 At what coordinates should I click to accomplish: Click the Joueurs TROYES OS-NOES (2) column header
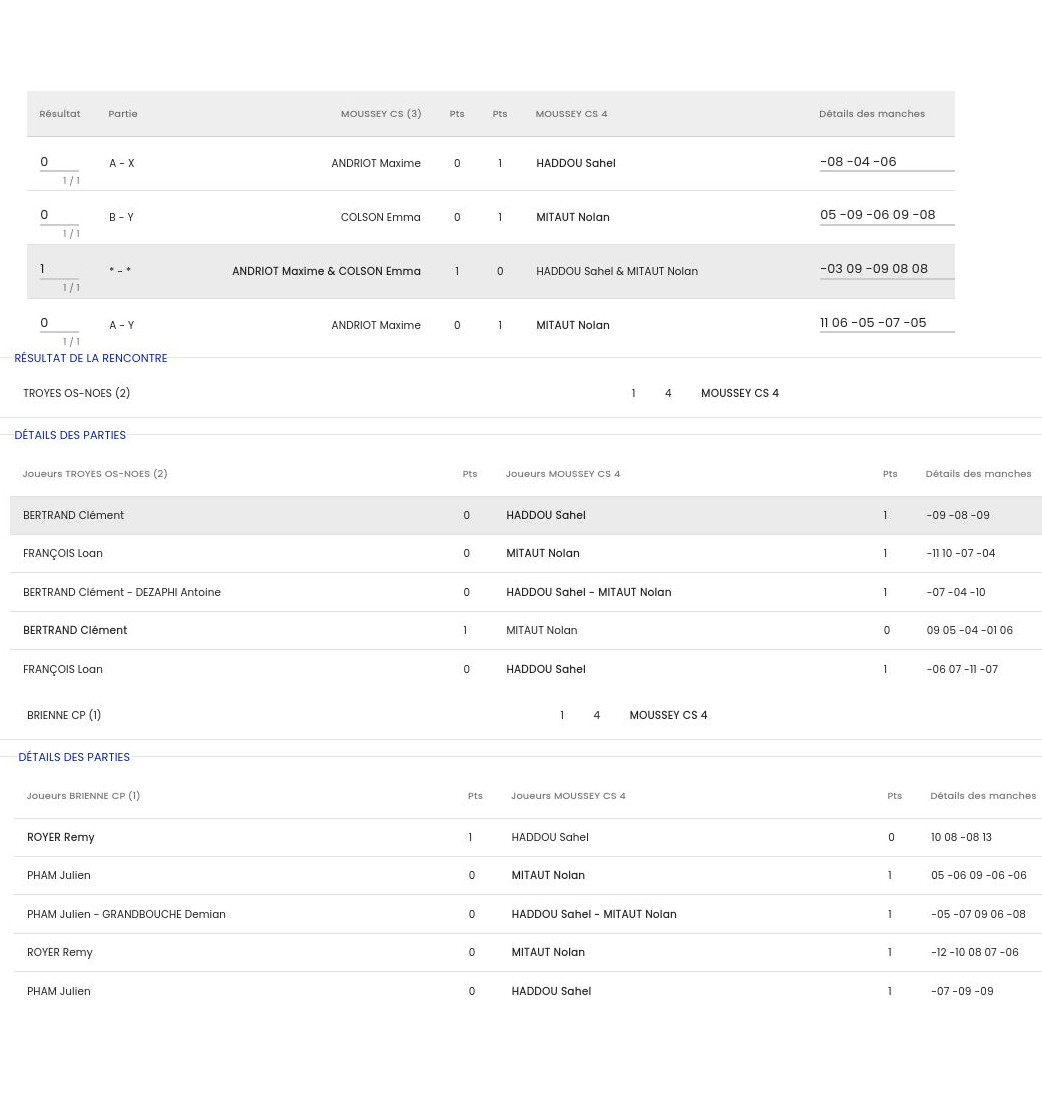tap(95, 474)
